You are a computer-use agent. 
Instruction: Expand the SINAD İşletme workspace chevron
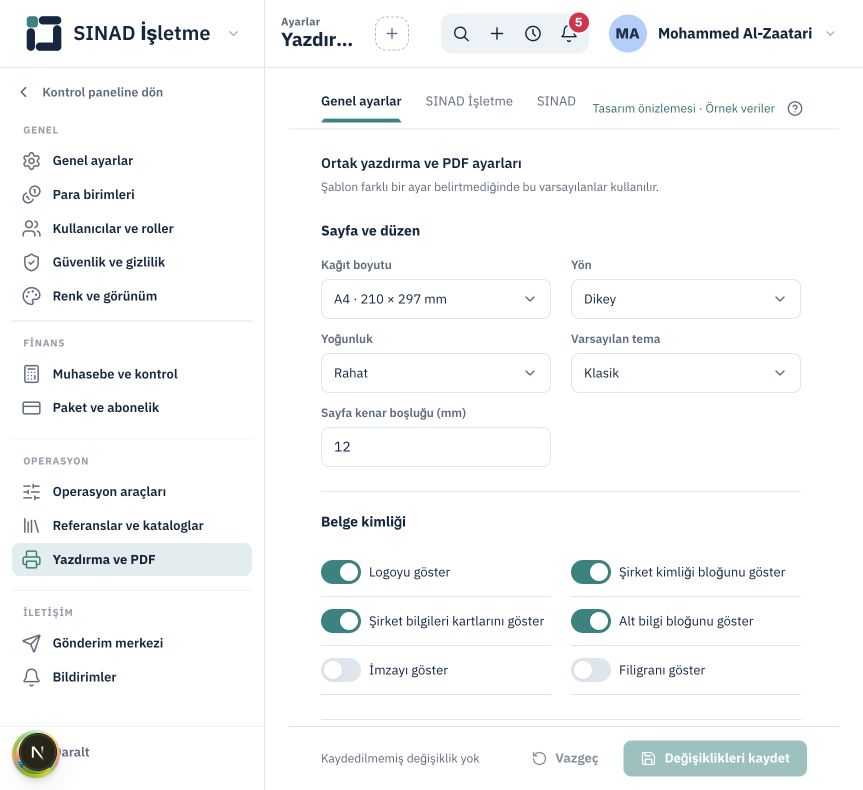(x=233, y=34)
